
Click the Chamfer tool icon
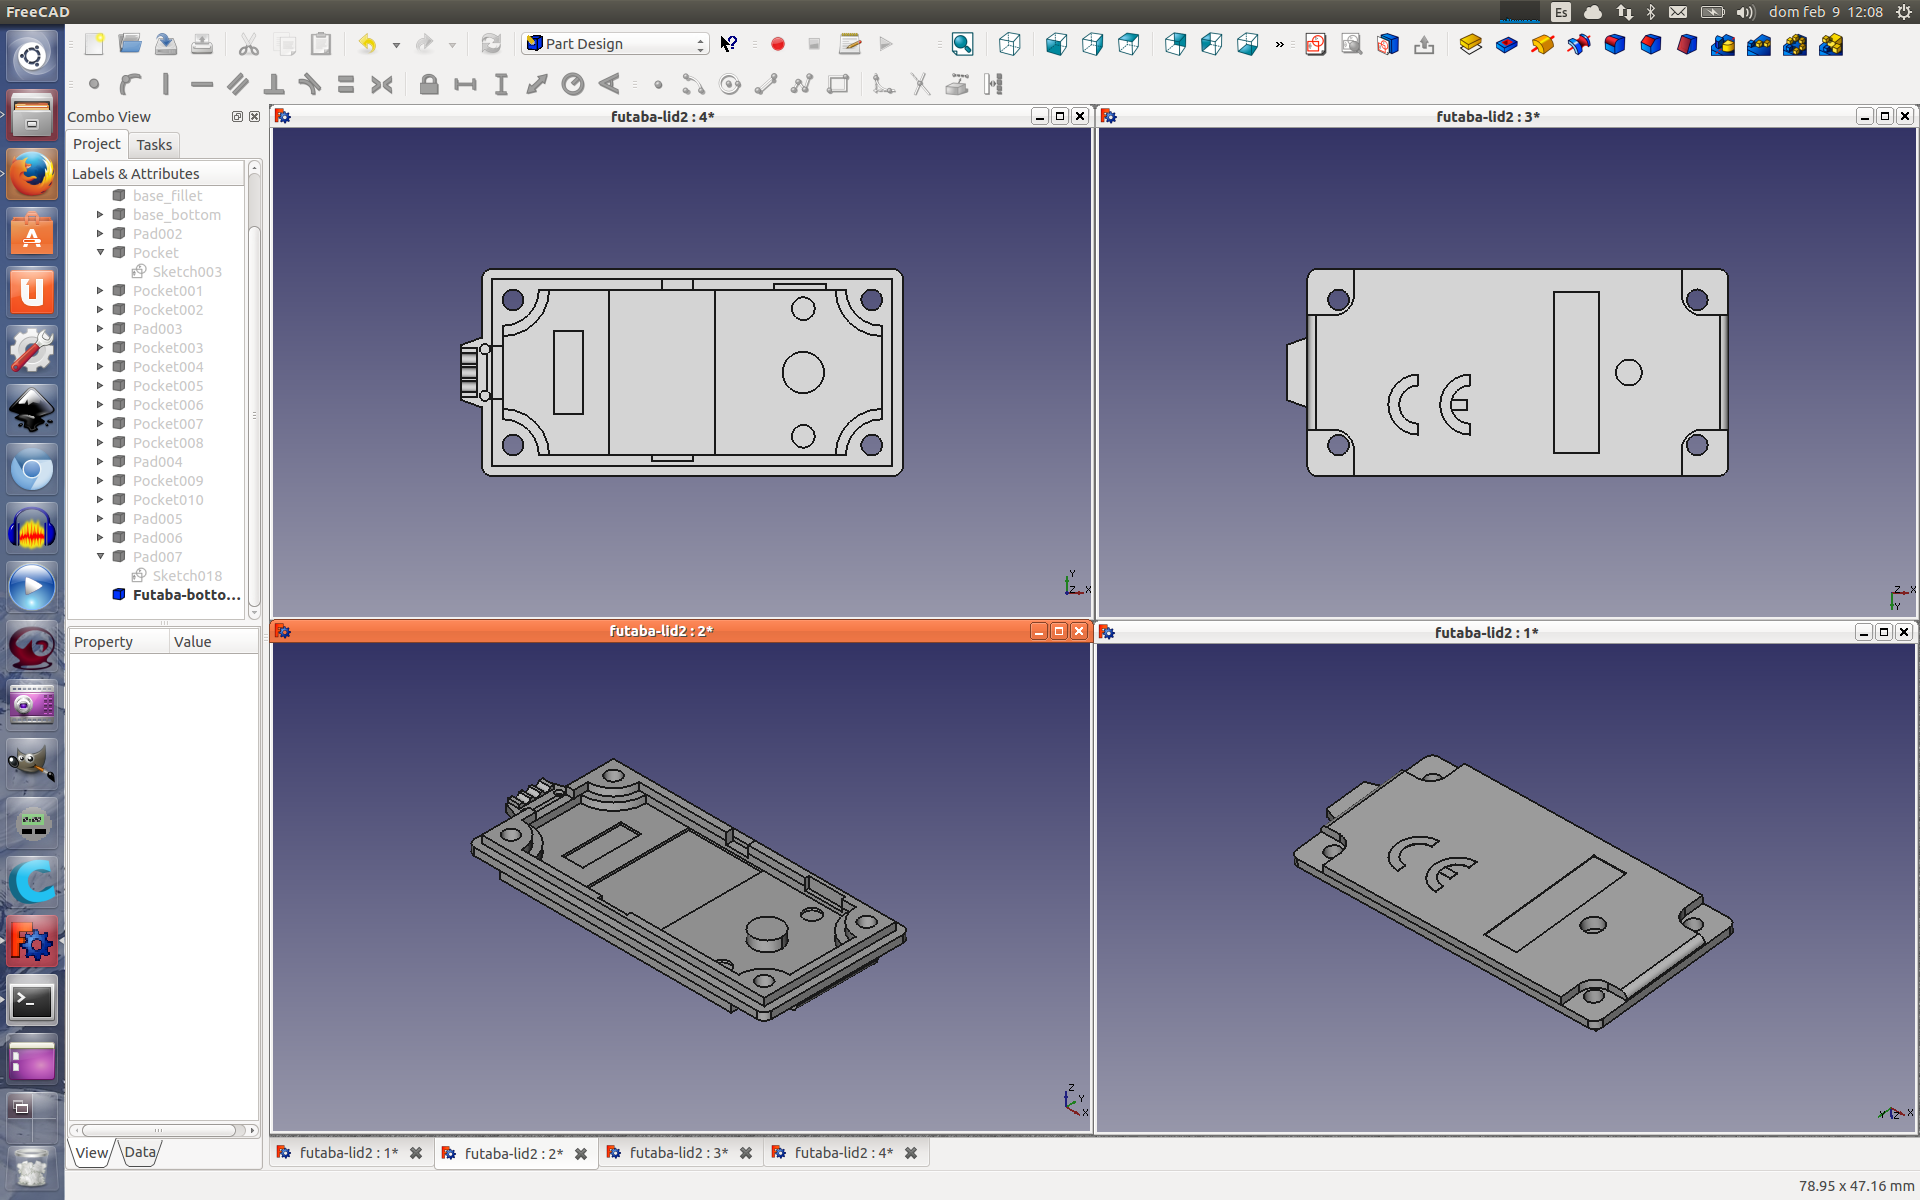[1651, 44]
